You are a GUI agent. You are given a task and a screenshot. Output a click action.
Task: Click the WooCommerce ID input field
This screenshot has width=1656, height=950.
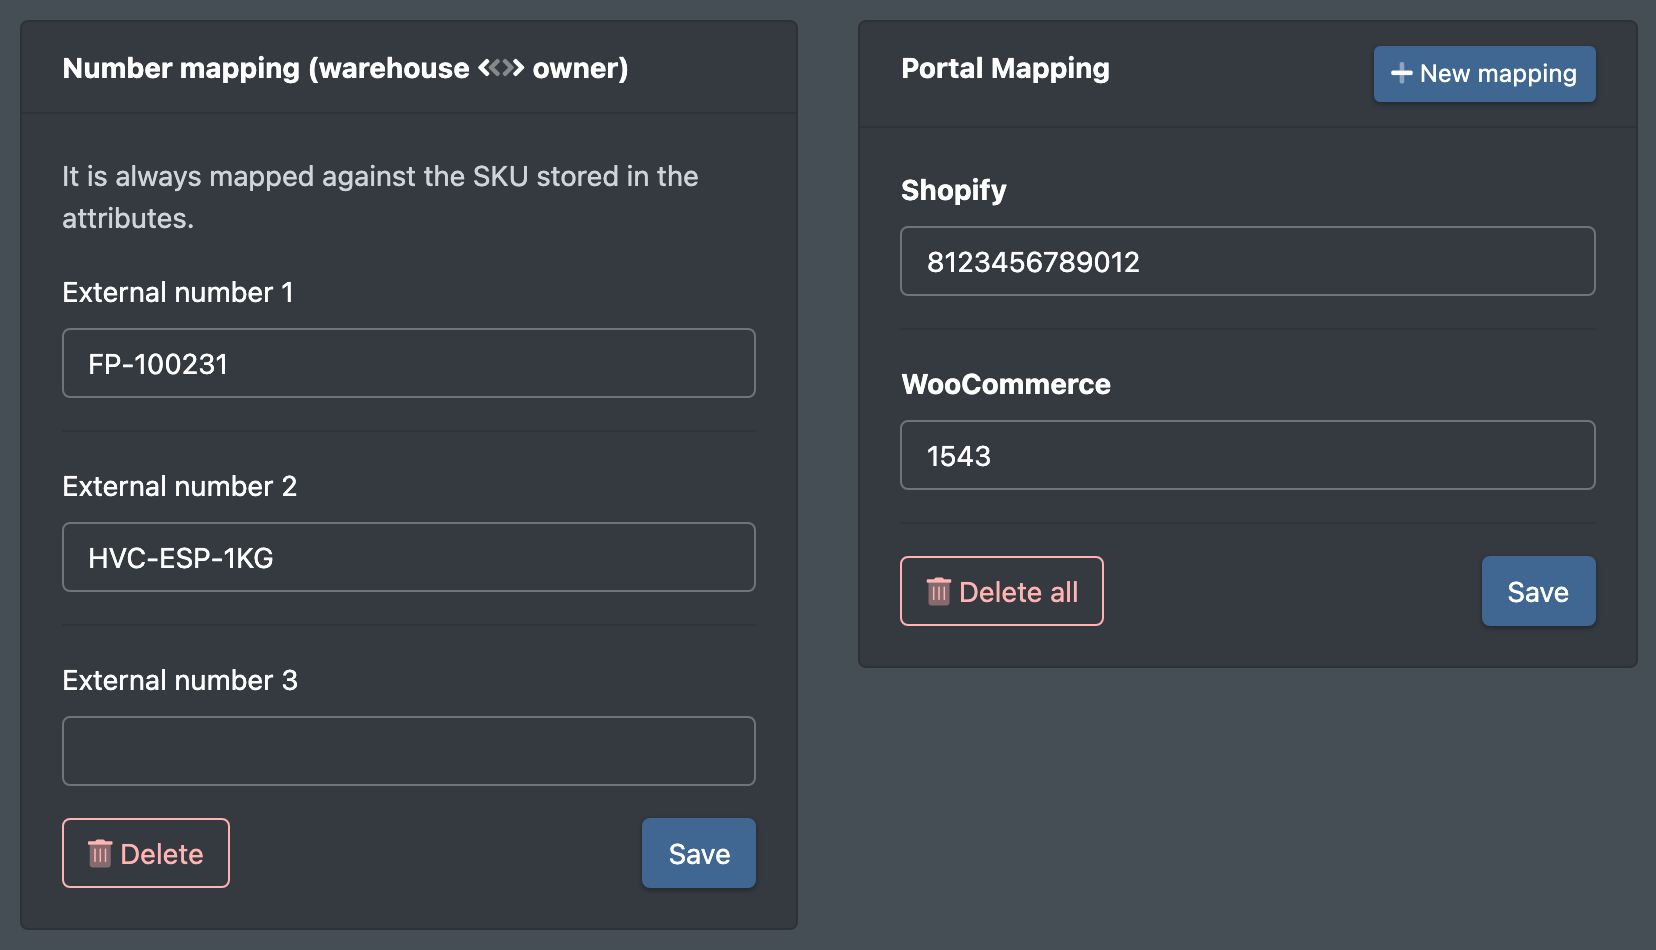point(1248,455)
